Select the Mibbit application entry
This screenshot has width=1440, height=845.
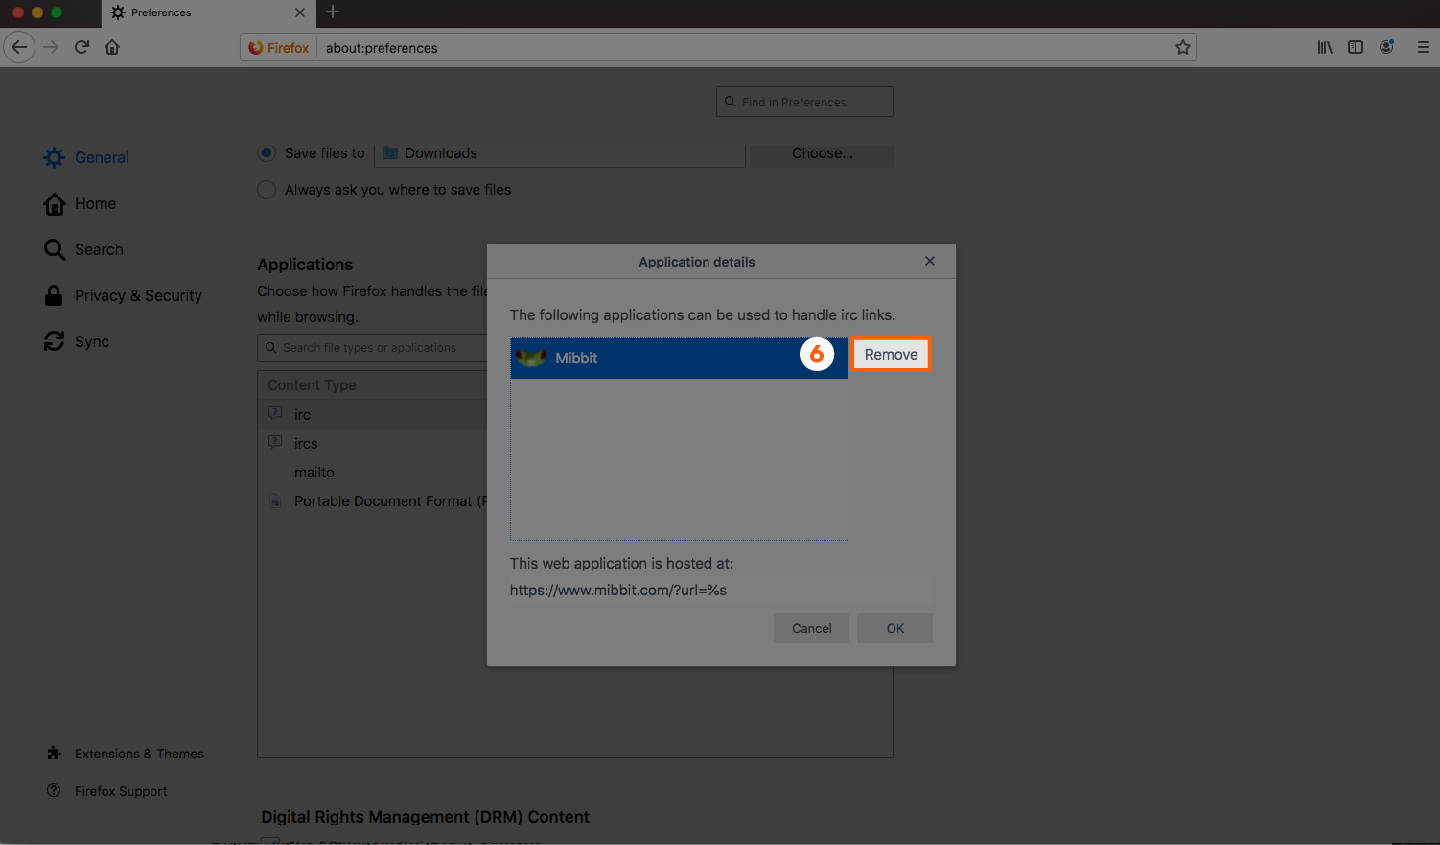point(679,358)
